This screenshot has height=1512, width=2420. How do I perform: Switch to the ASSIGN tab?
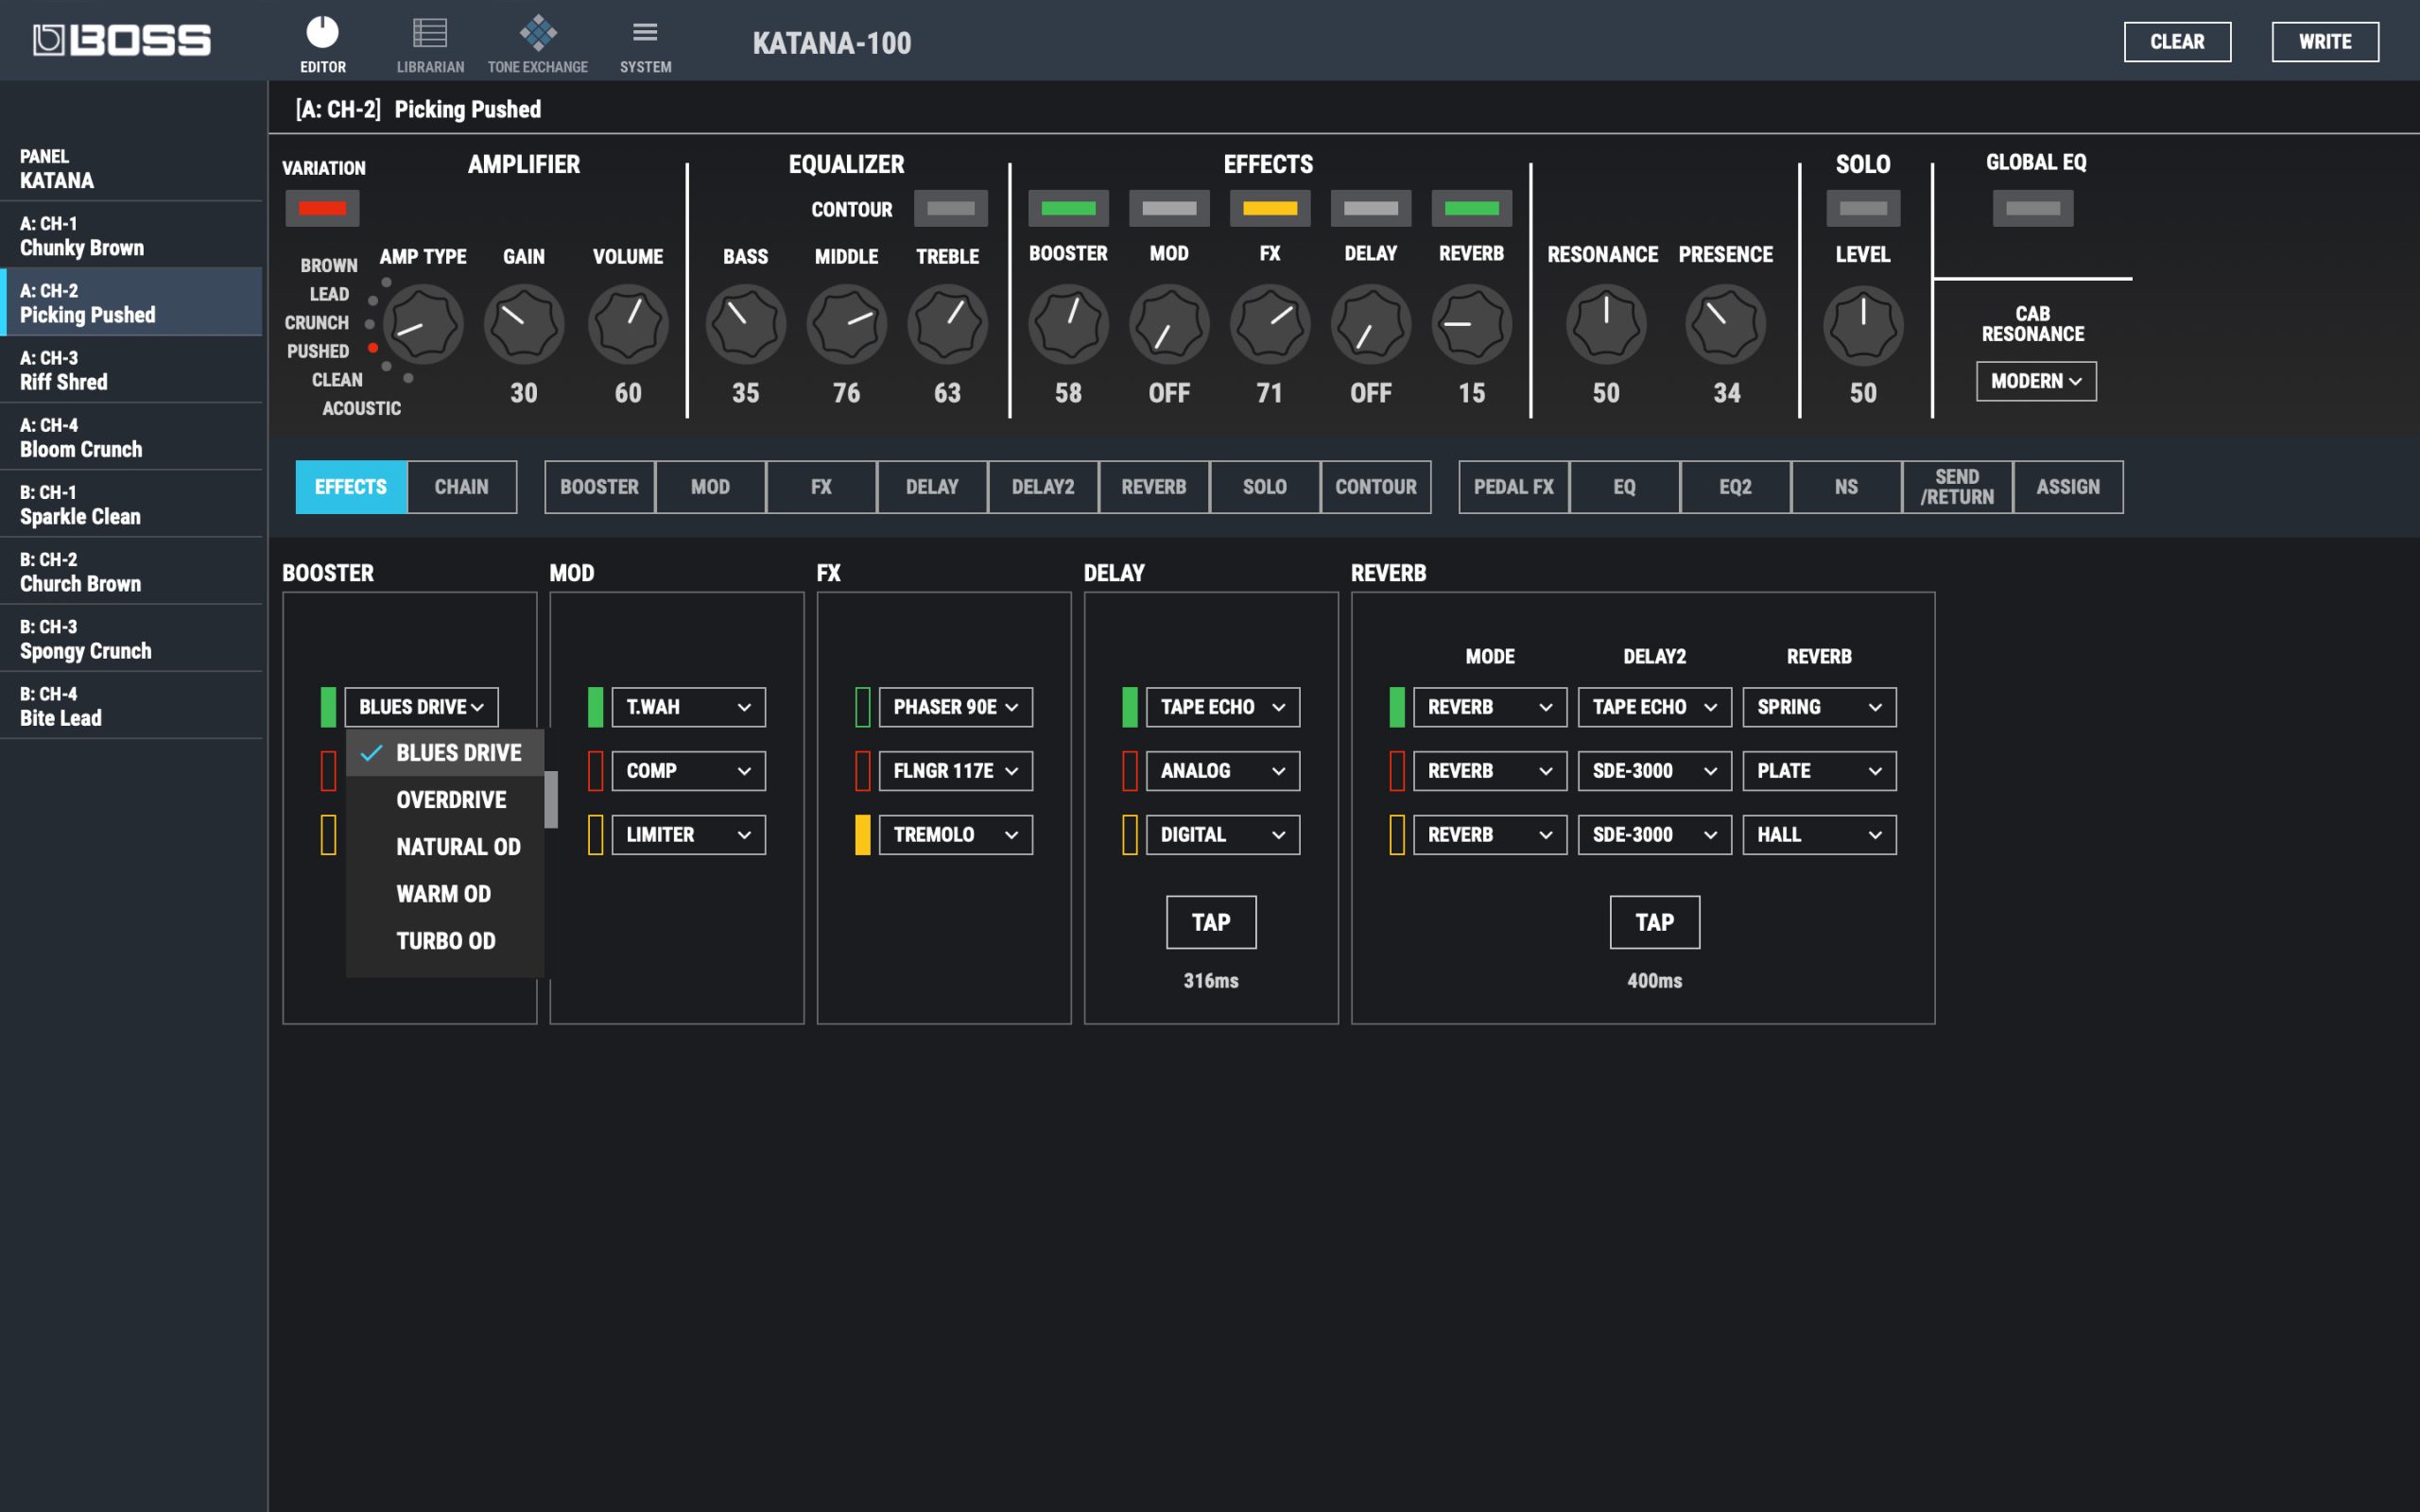[2068, 487]
